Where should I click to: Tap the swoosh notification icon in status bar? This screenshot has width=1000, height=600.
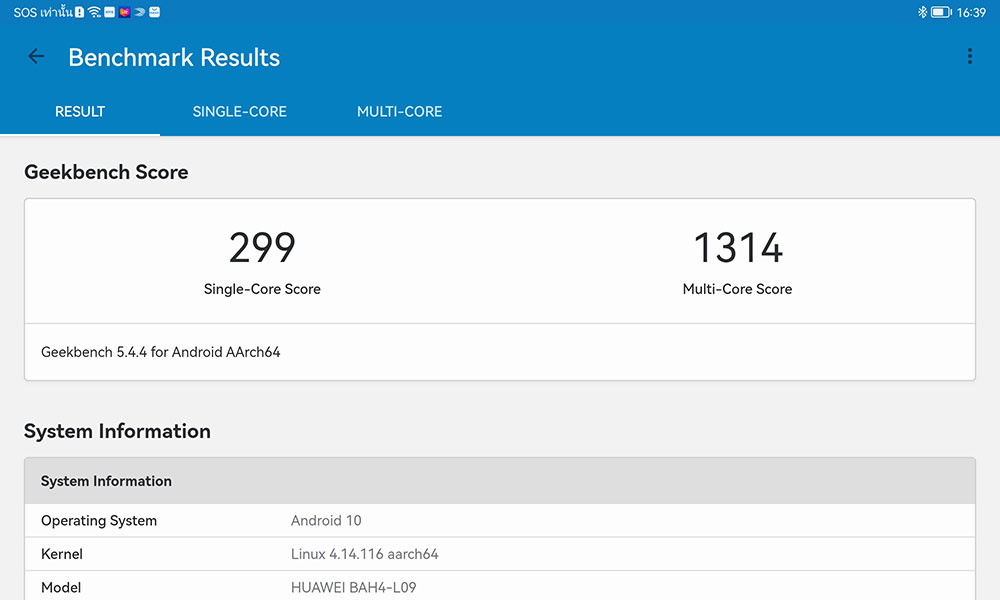(140, 12)
